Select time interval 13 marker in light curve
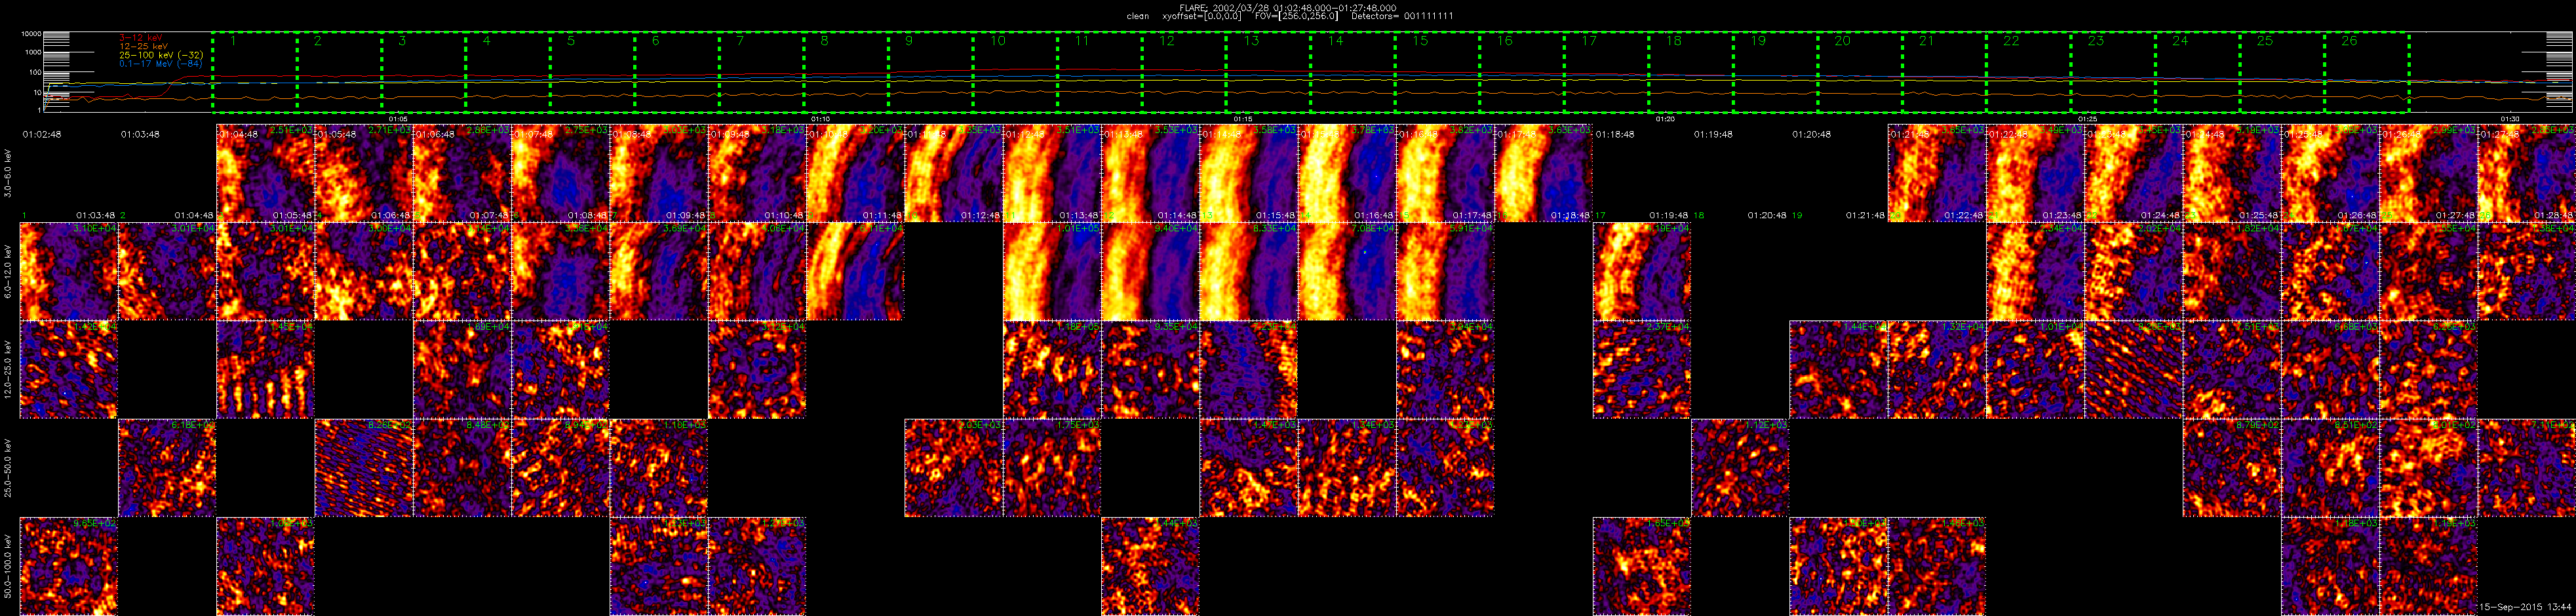 tap(1252, 41)
